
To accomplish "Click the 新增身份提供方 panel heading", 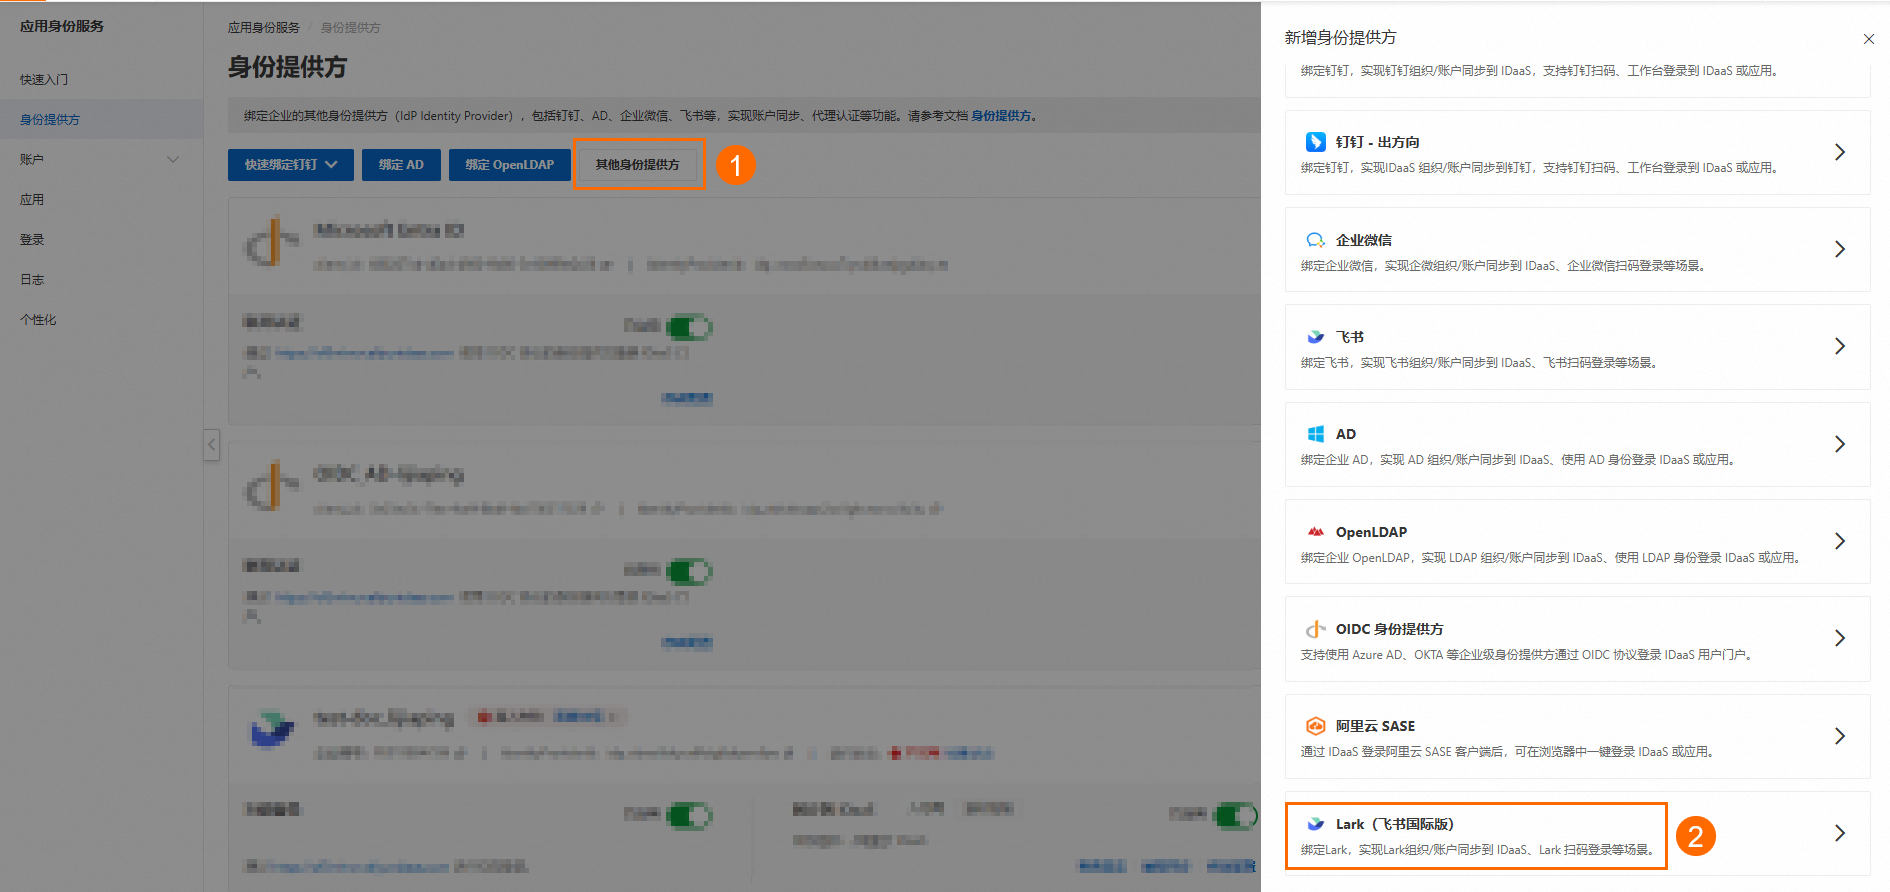I will point(1340,38).
